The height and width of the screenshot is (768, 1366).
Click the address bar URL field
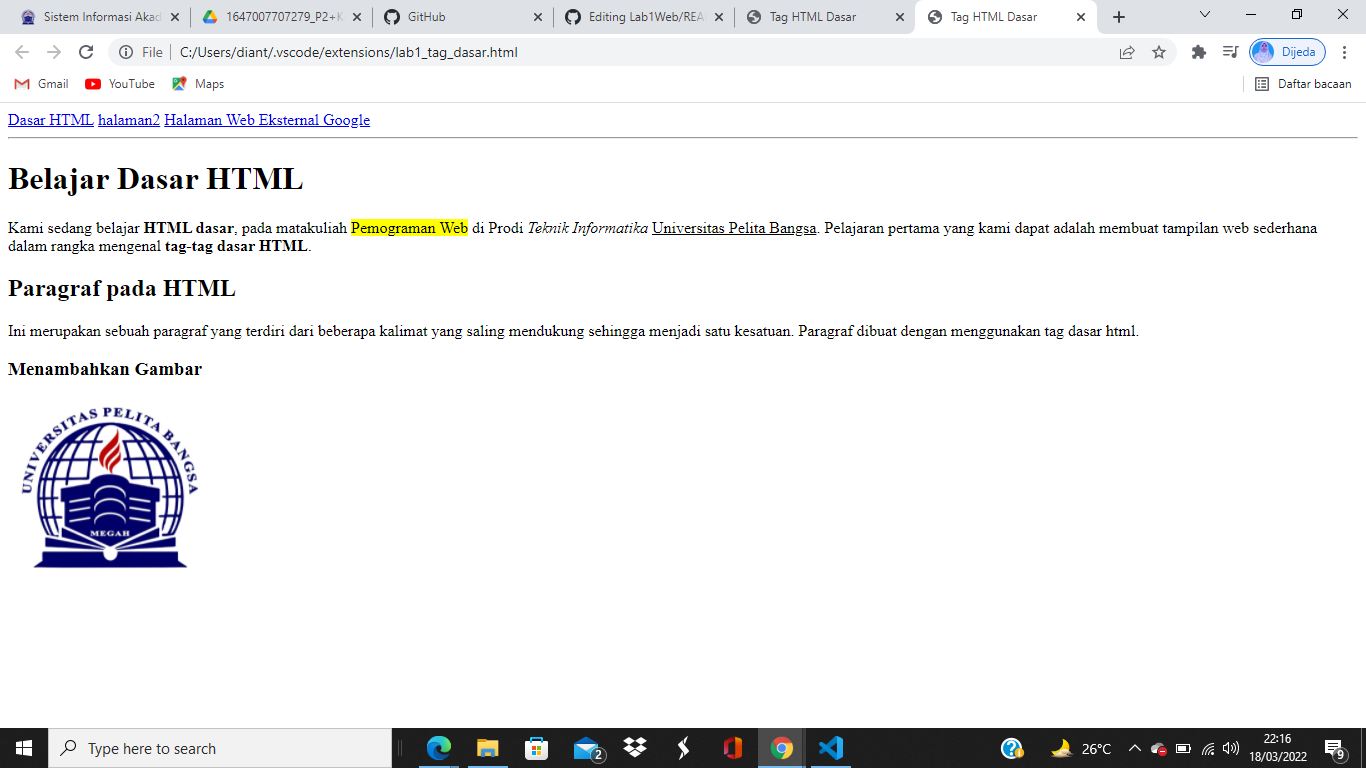[x=640, y=52]
